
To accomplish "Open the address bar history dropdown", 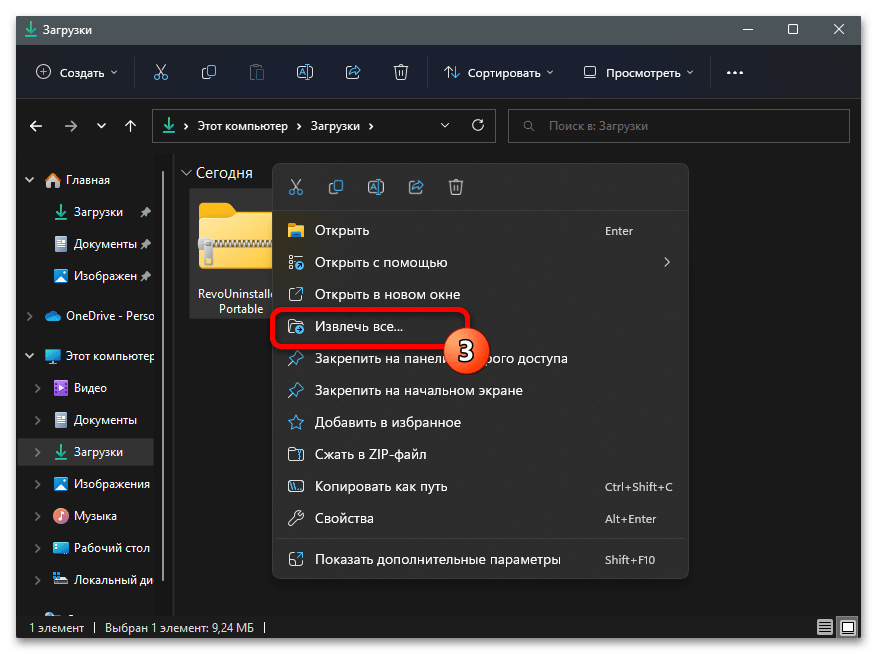I will pyautogui.click(x=445, y=126).
